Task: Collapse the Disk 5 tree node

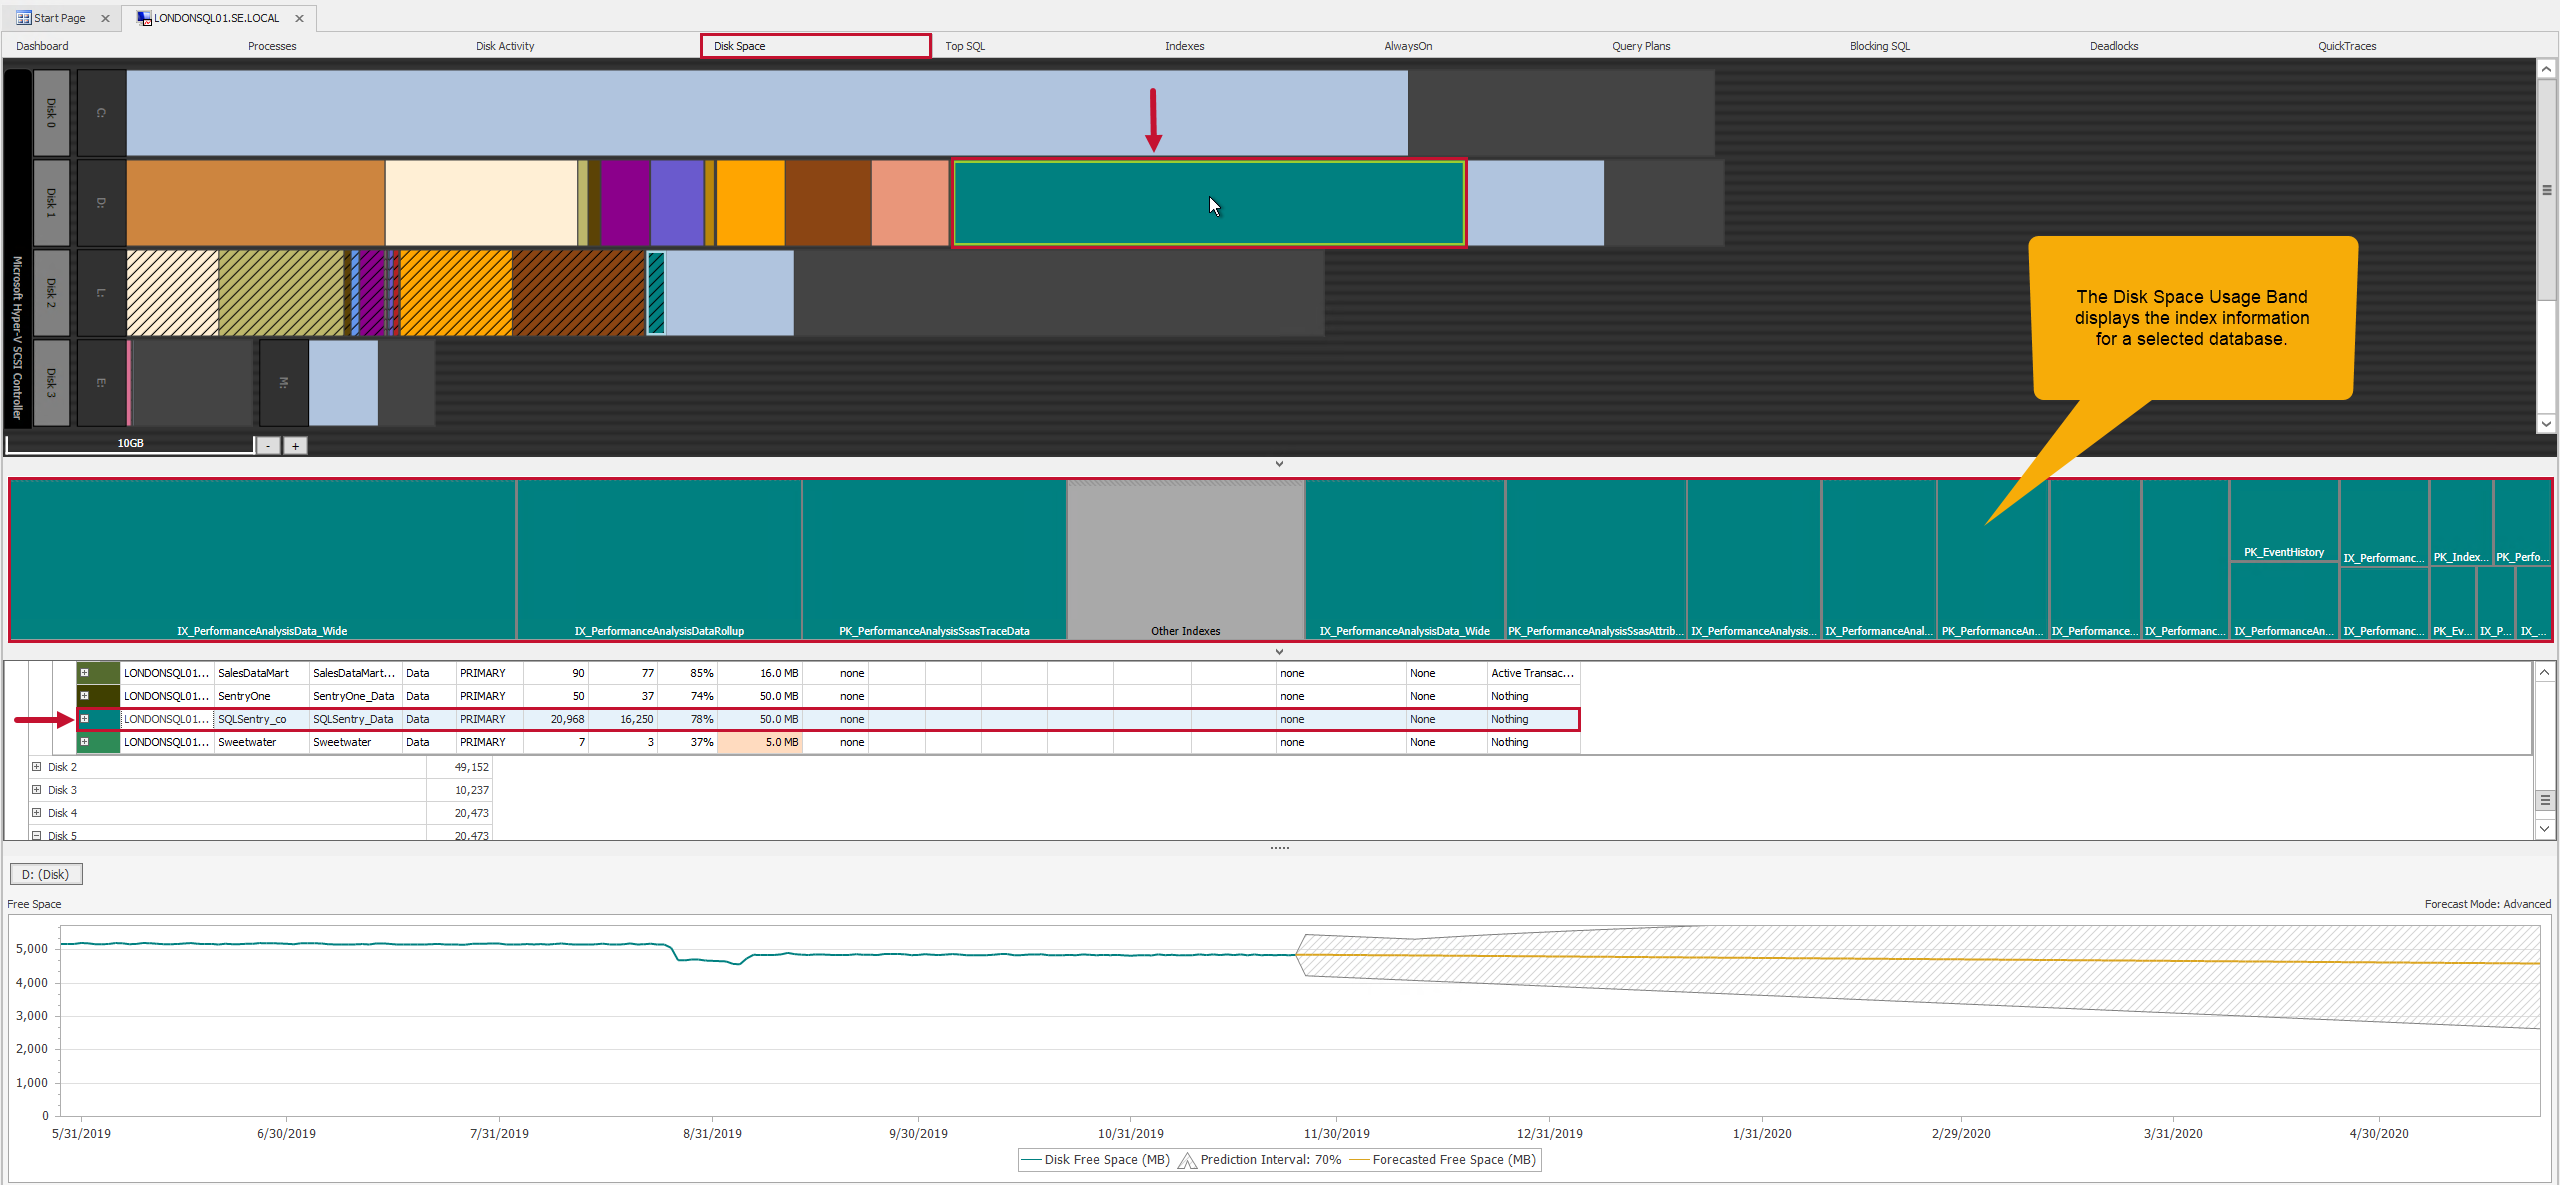Action: [x=37, y=835]
